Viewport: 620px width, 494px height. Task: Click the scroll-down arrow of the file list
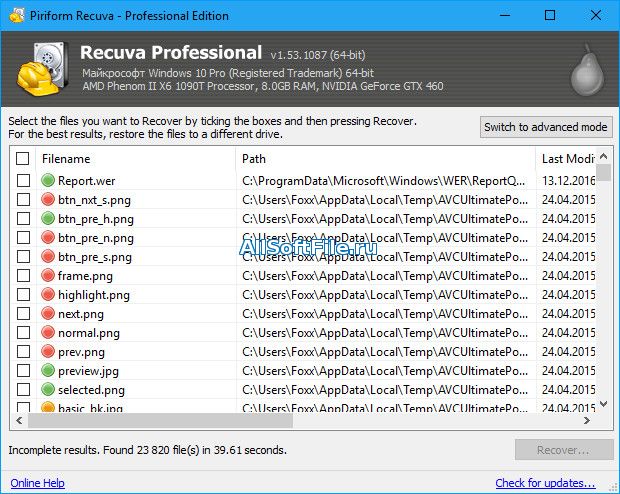(603, 404)
